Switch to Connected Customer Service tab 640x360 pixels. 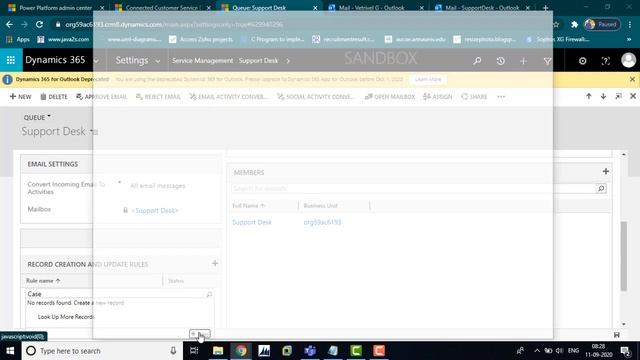(162, 7)
